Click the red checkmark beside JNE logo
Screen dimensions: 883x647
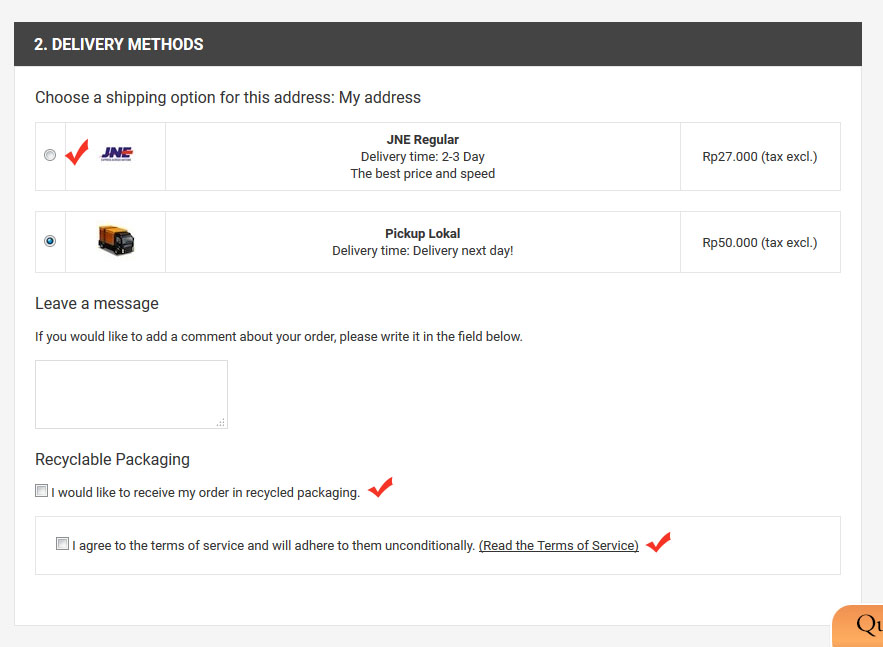point(77,152)
